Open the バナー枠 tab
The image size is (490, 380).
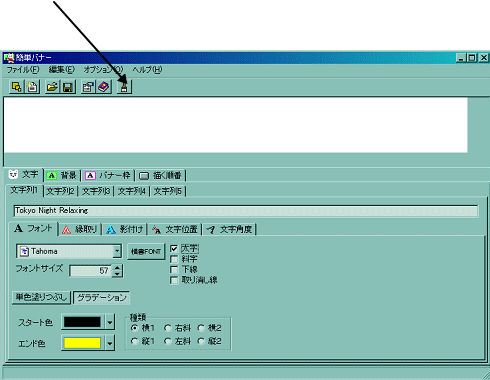pos(108,175)
